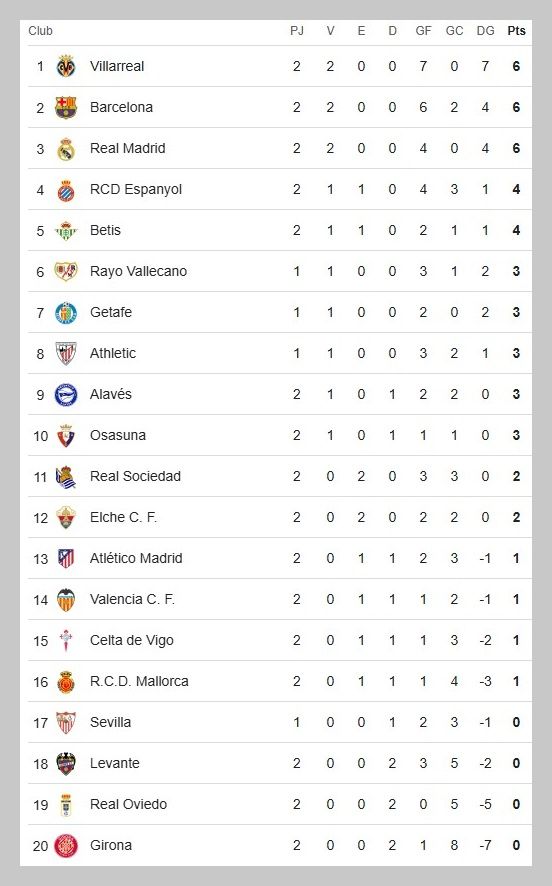Click the Getafe crest icon
Image resolution: width=552 pixels, height=886 pixels.
pyautogui.click(x=66, y=312)
